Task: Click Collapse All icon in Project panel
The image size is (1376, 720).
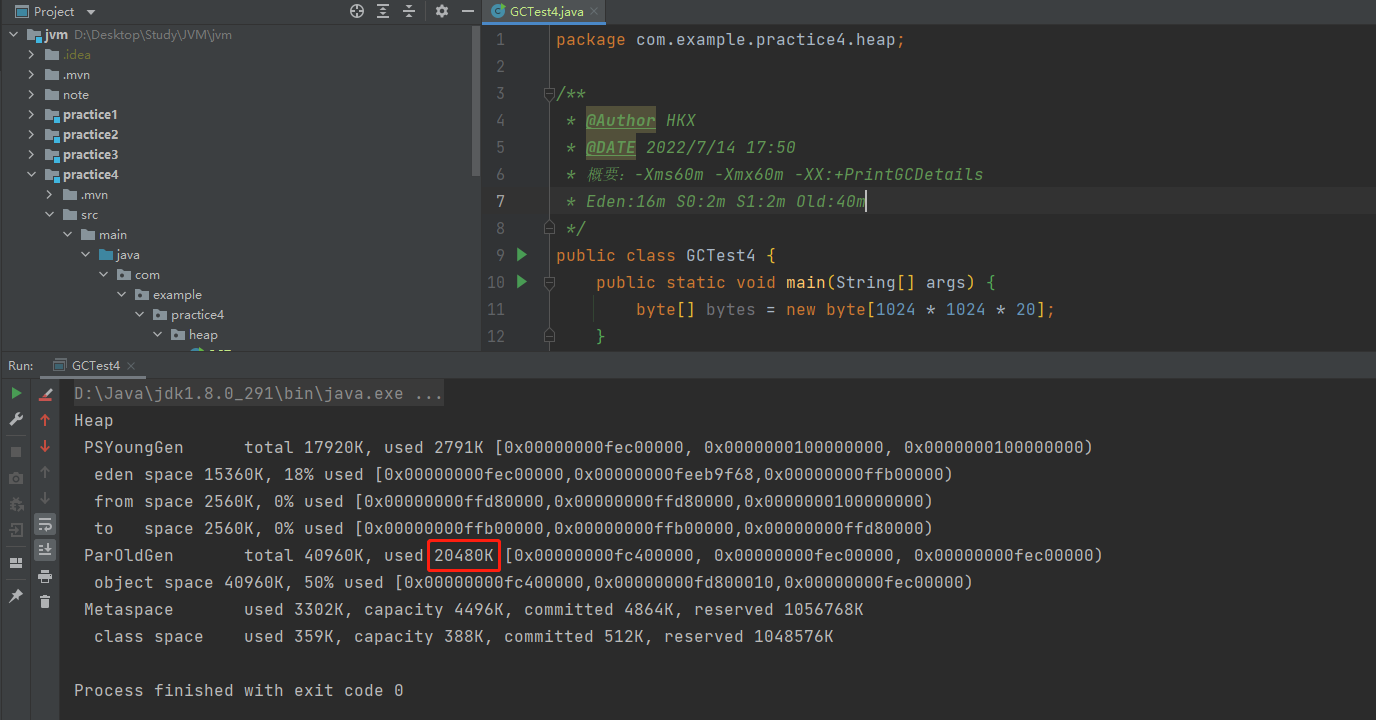Action: [409, 11]
